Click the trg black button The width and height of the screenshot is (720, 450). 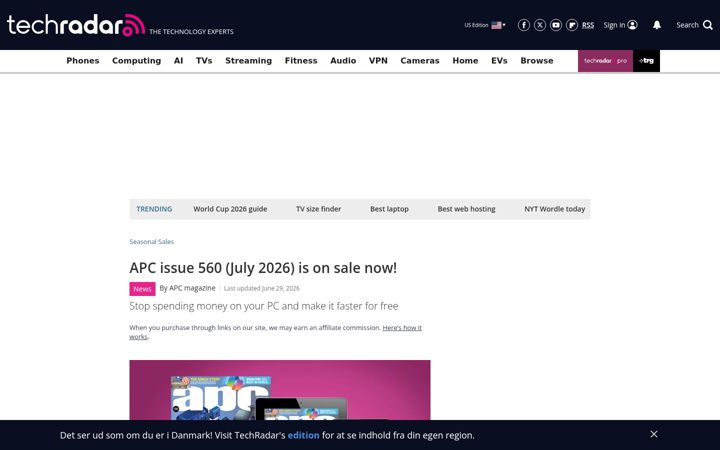coord(647,61)
